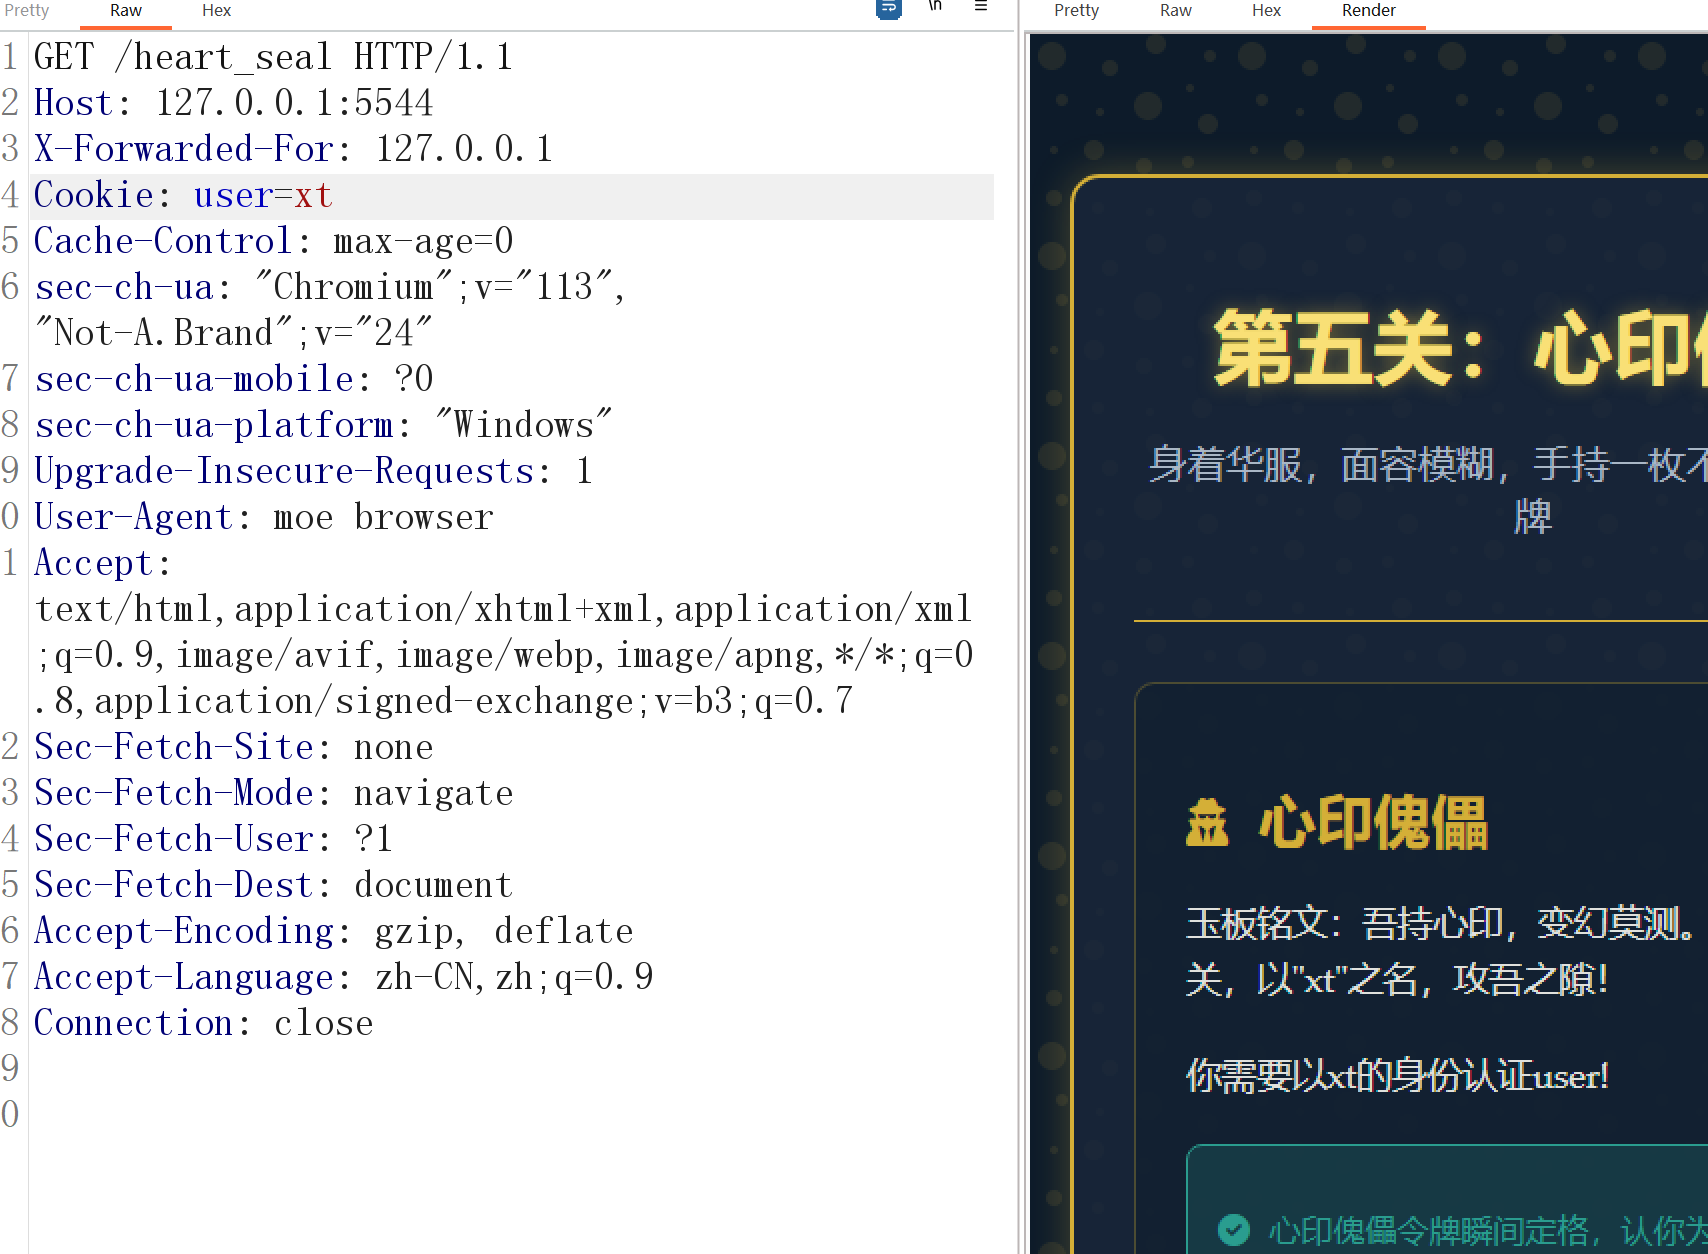Image resolution: width=1708 pixels, height=1254 pixels.
Task: Switch request view to Pretty tab
Action: [27, 11]
